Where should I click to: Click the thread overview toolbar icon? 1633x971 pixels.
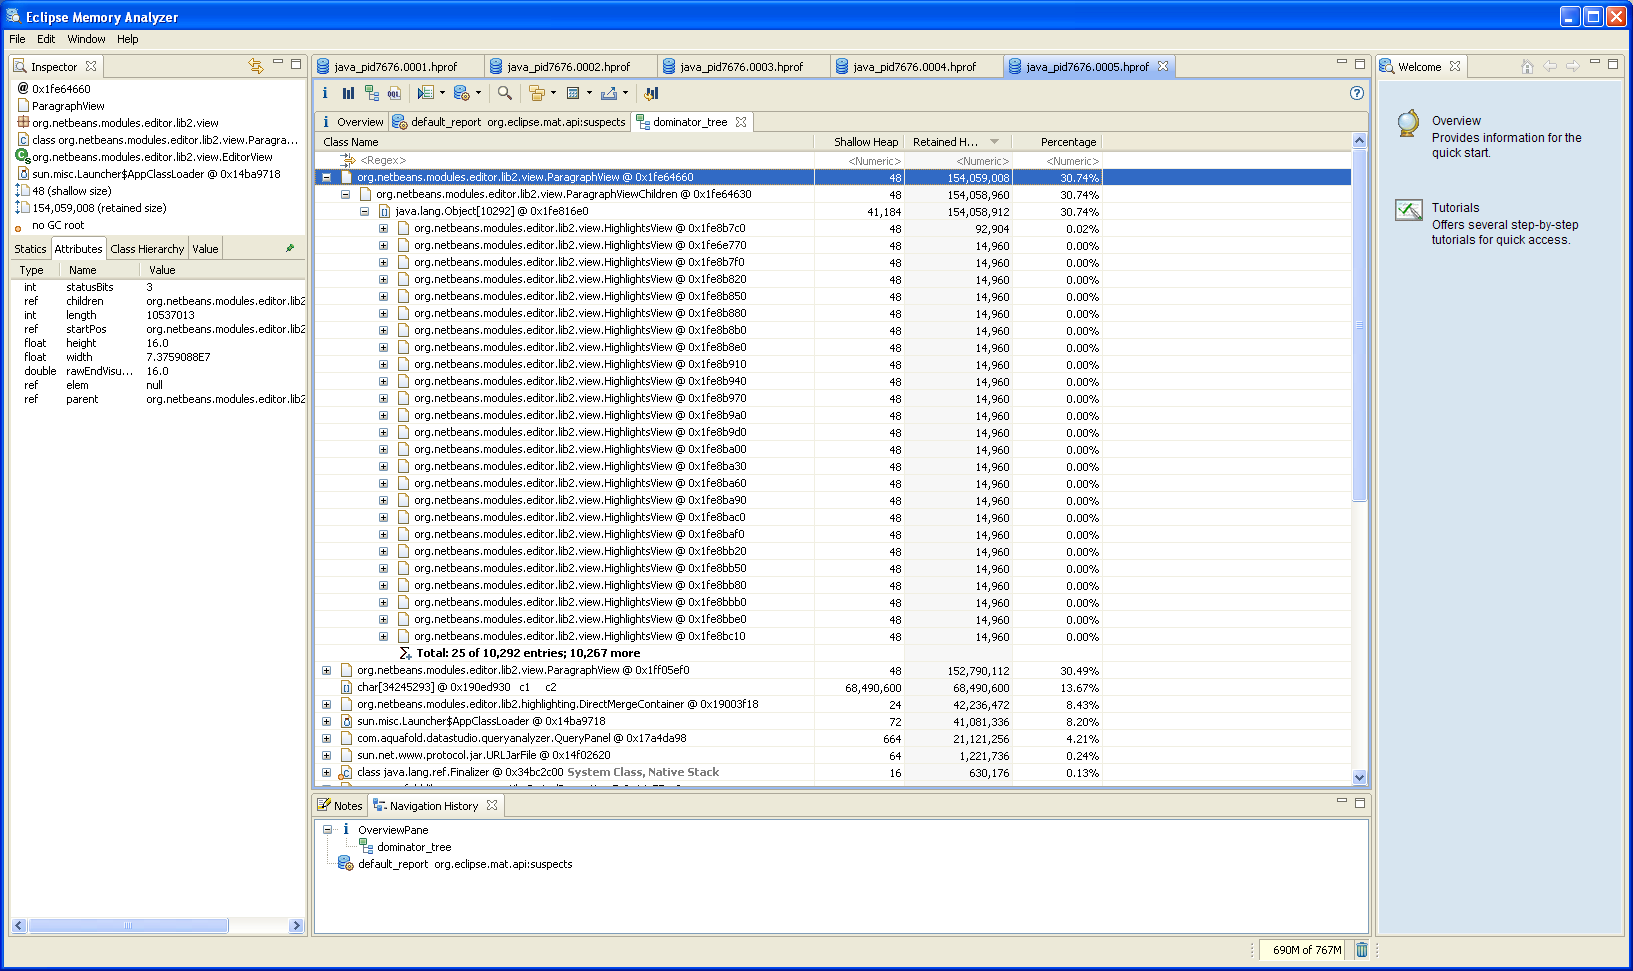click(x=425, y=93)
